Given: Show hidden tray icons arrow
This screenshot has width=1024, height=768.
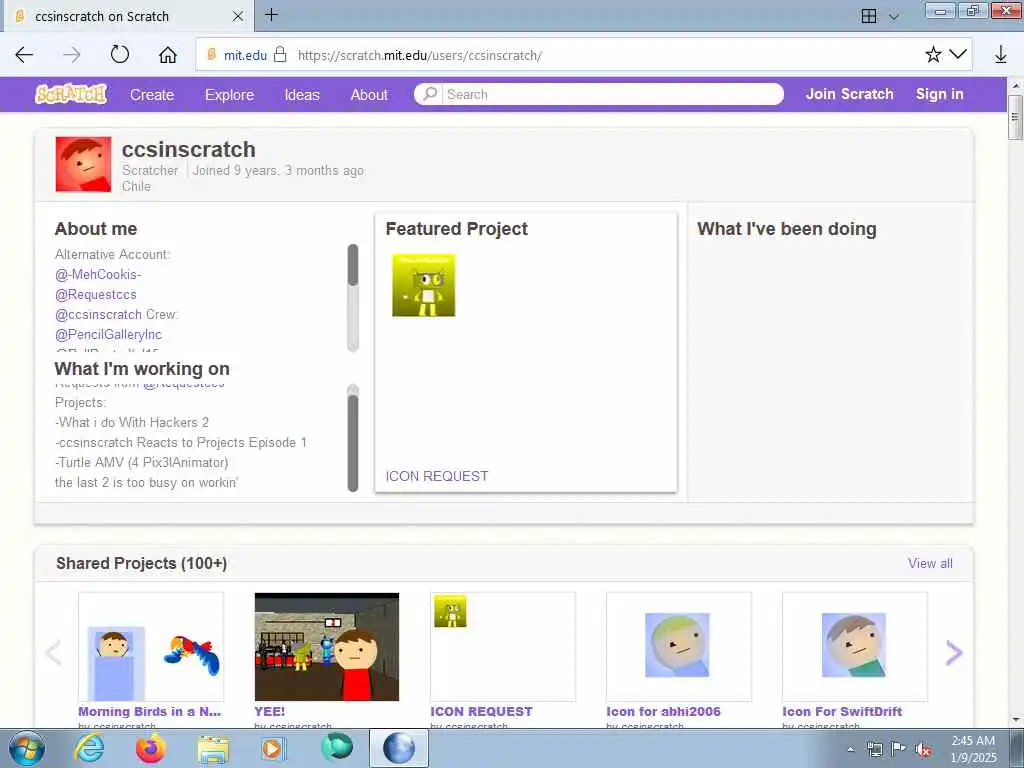Looking at the screenshot, I should 850,749.
